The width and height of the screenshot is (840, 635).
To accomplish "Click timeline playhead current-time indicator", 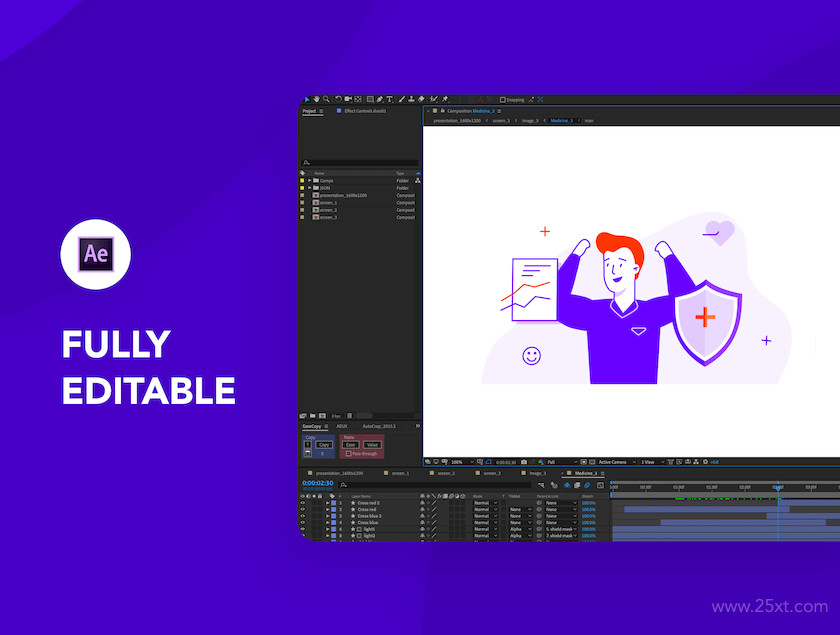I will (x=778, y=488).
